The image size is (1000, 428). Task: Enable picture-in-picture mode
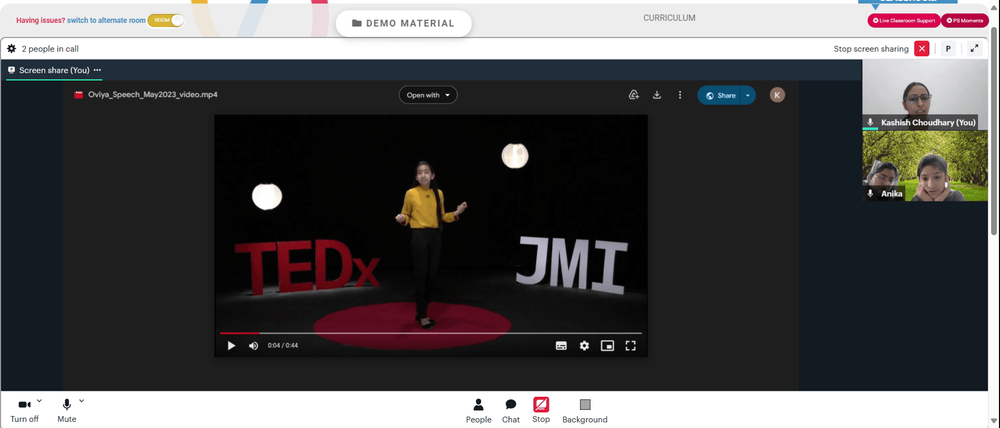coord(607,346)
